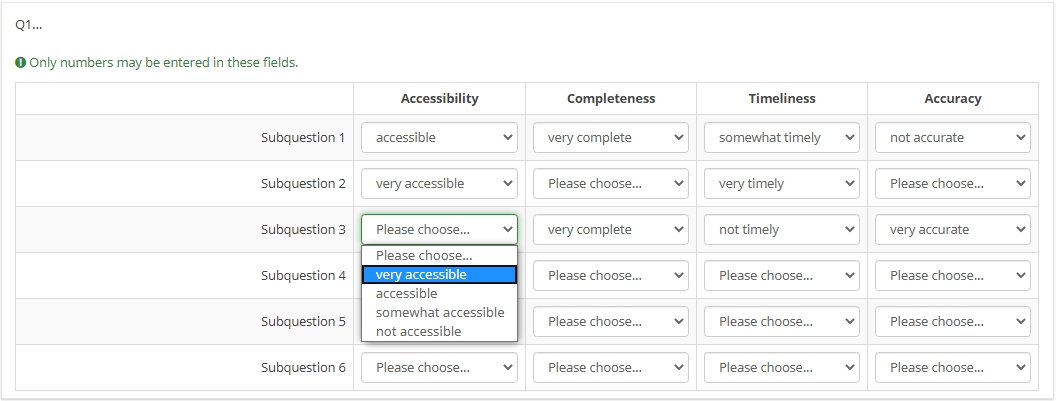Open Subquestion 1 Accuracy dropdown

[x=952, y=138]
